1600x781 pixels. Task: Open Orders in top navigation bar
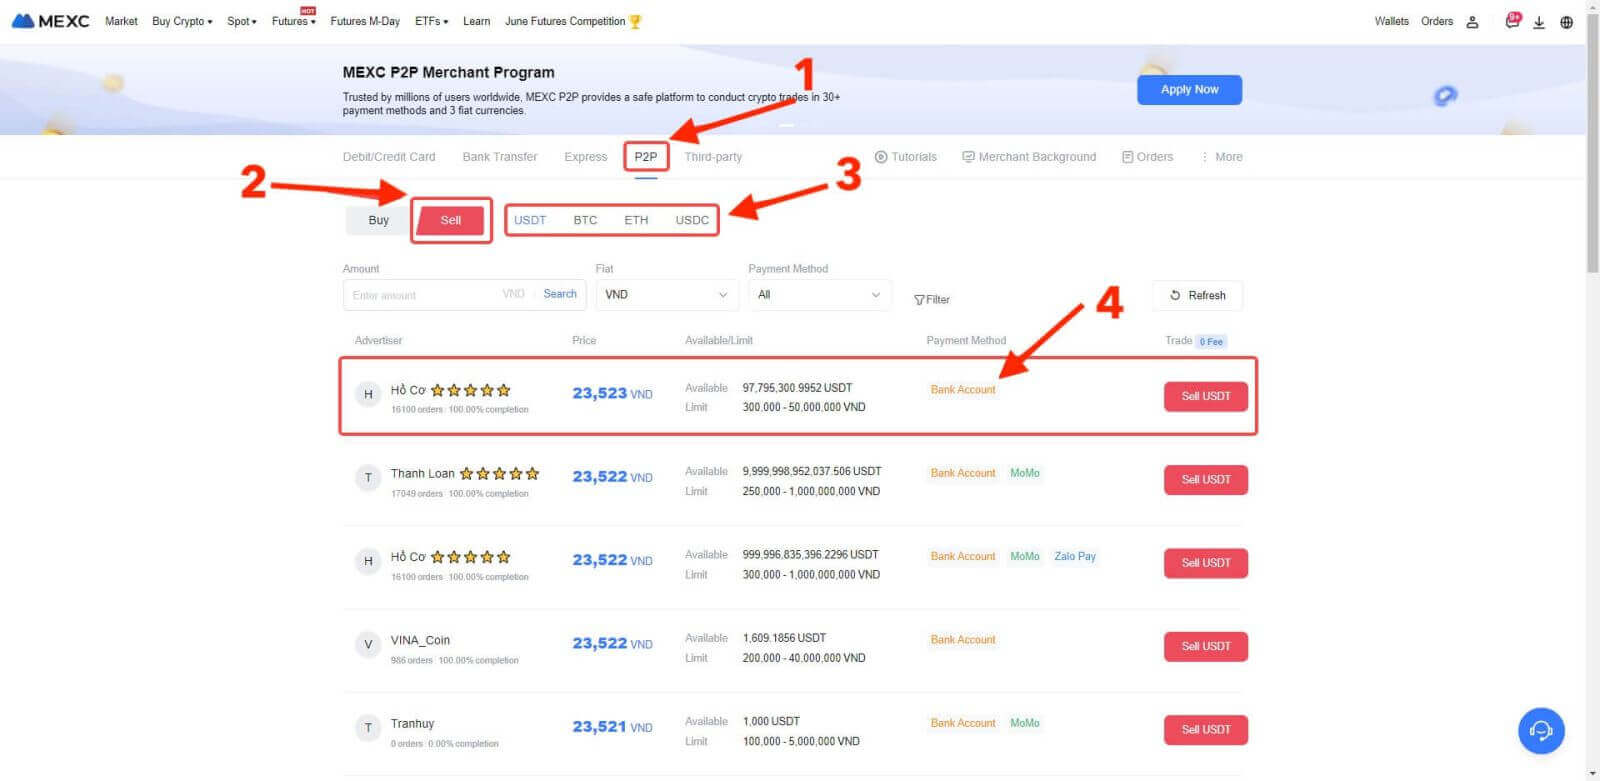tap(1437, 21)
